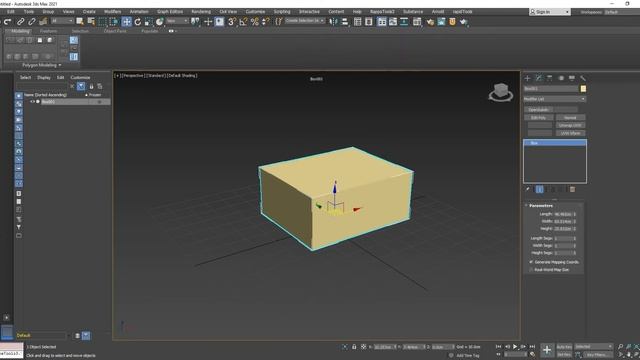The image size is (640, 360).
Task: Toggle the 3D Snaps icon
Action: click(231, 22)
